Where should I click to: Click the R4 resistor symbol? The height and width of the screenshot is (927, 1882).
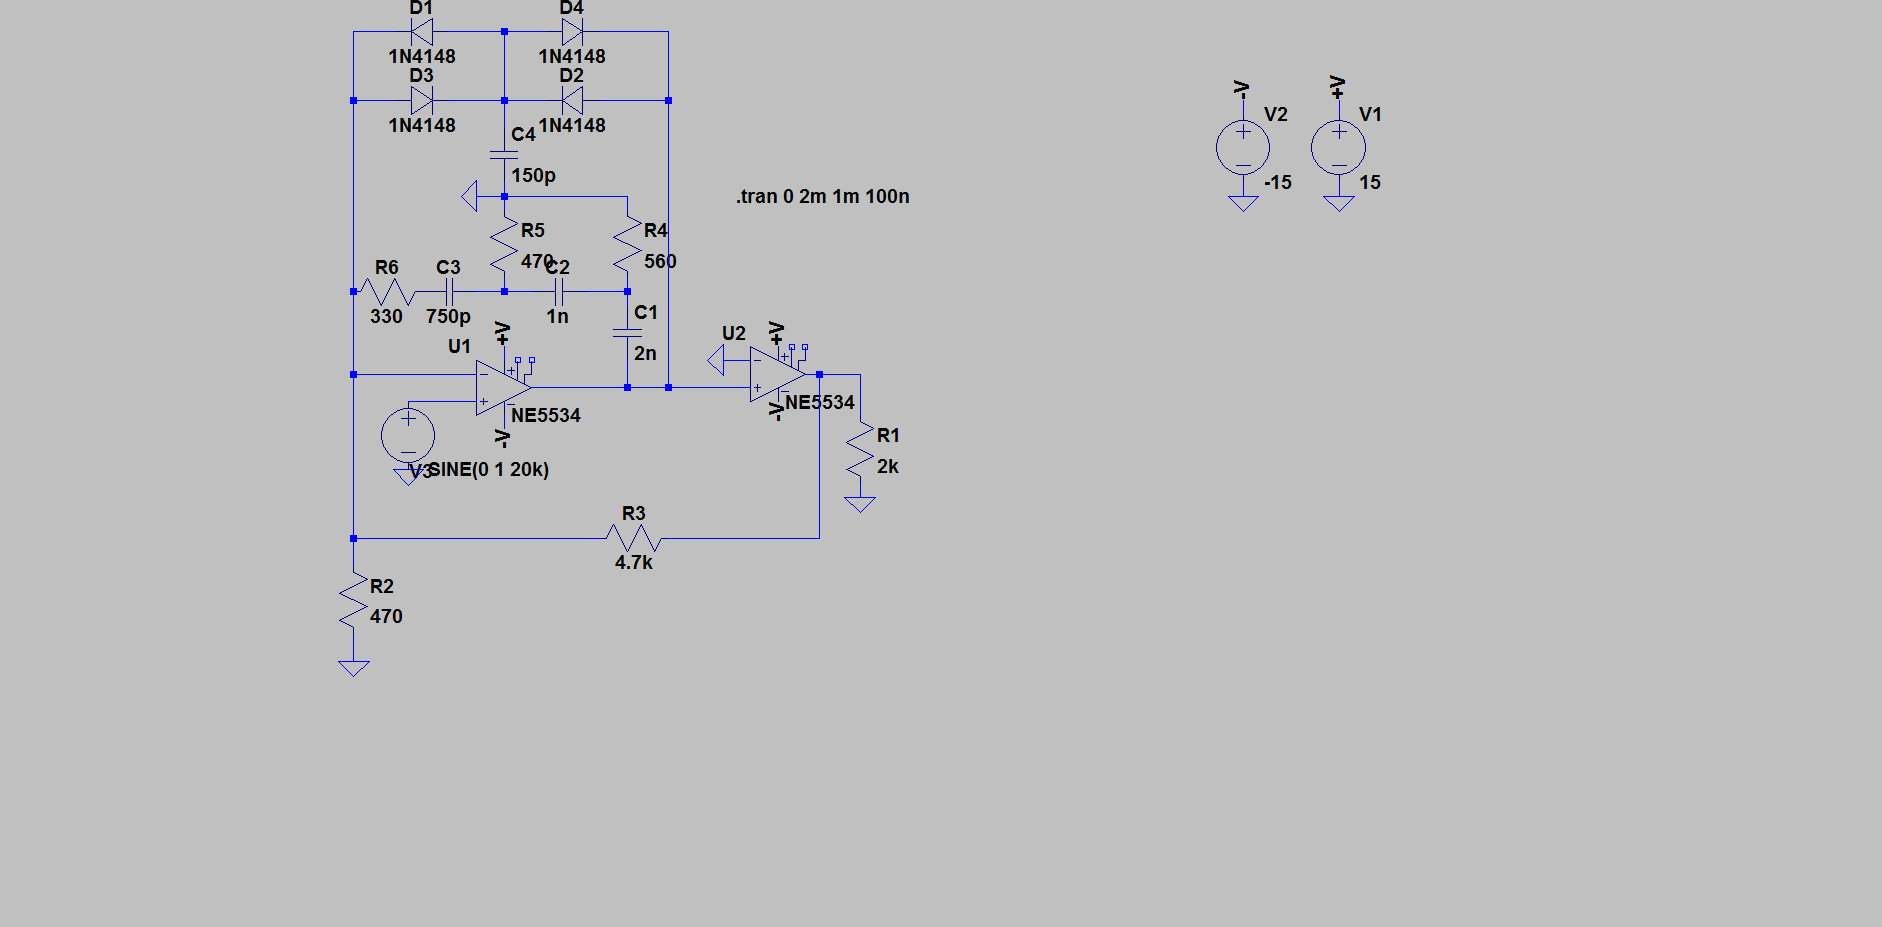(x=627, y=244)
